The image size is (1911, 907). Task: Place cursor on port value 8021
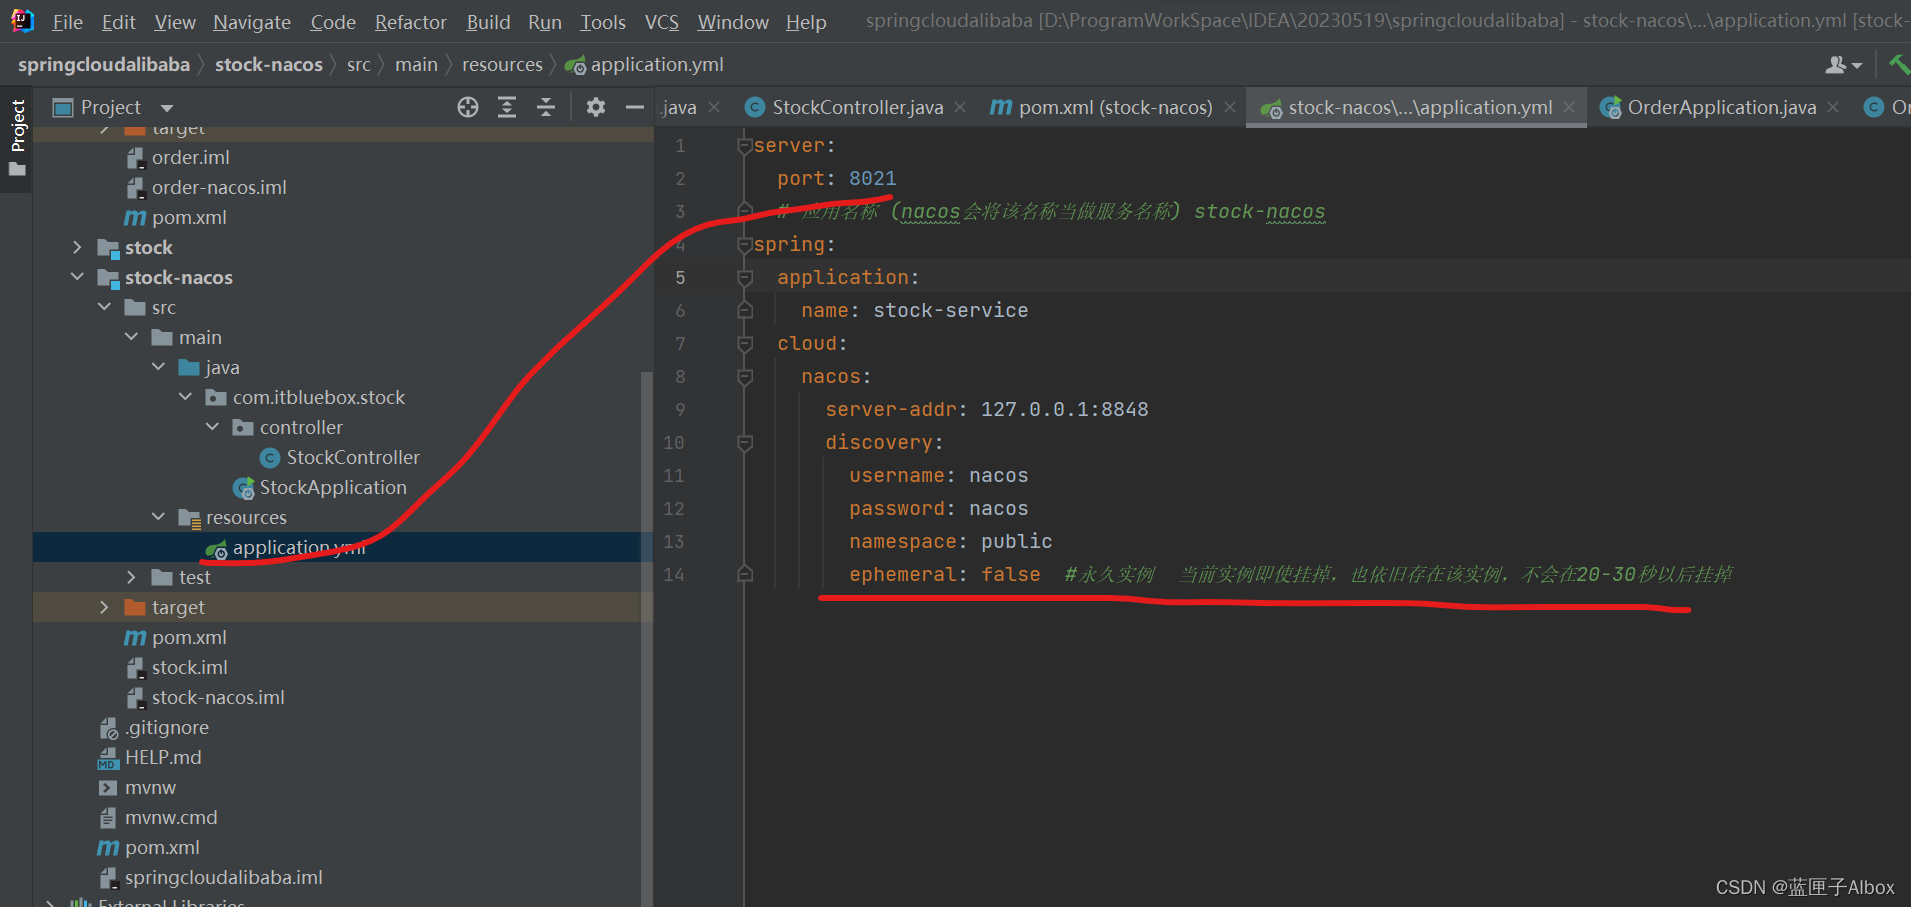[872, 179]
